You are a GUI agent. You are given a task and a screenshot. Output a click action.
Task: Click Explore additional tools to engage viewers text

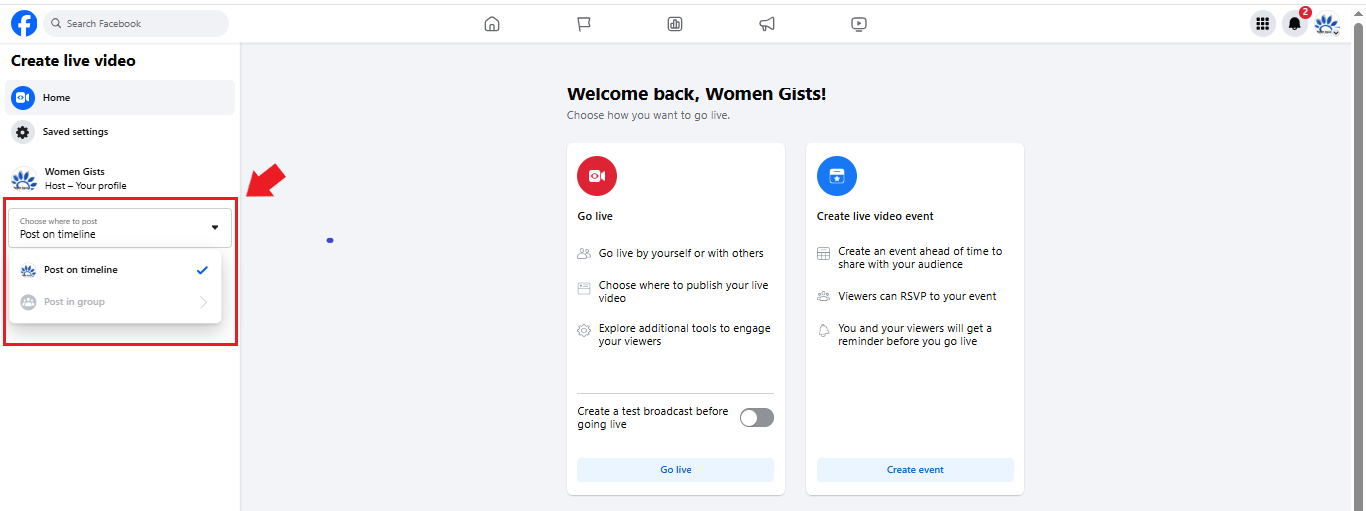click(685, 335)
